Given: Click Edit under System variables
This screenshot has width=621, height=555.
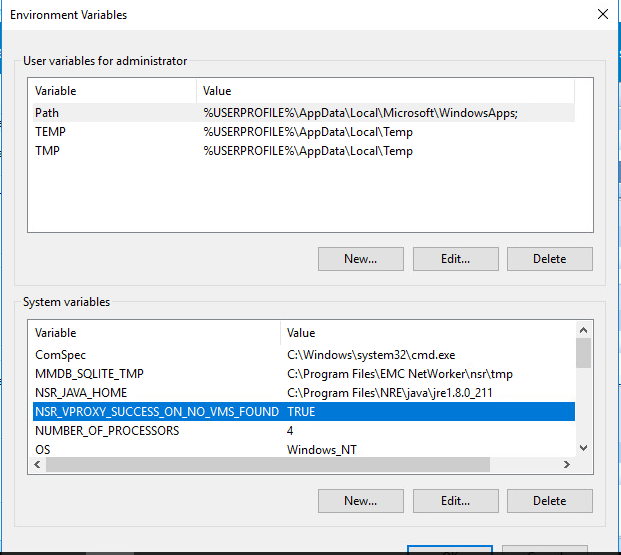Looking at the screenshot, I should 455,501.
